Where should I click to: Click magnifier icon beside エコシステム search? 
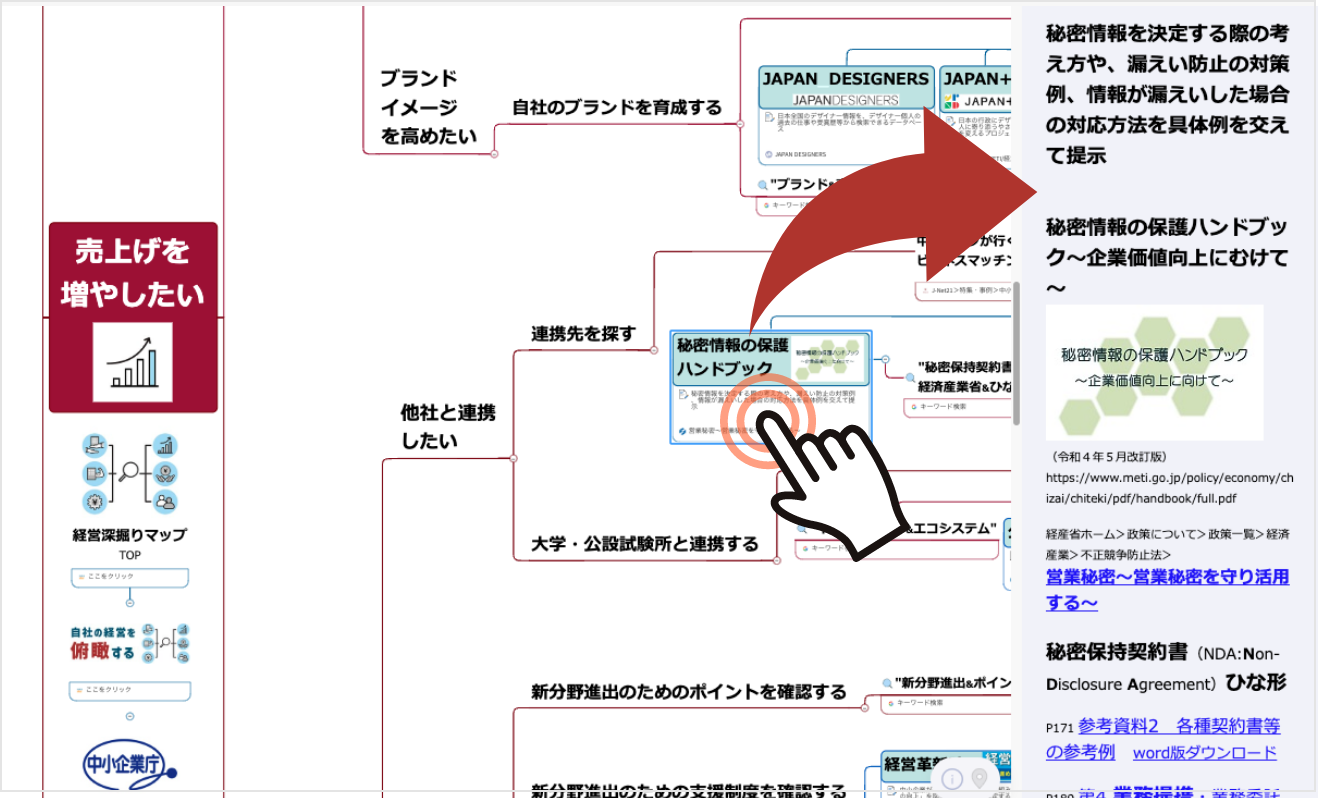(x=802, y=527)
